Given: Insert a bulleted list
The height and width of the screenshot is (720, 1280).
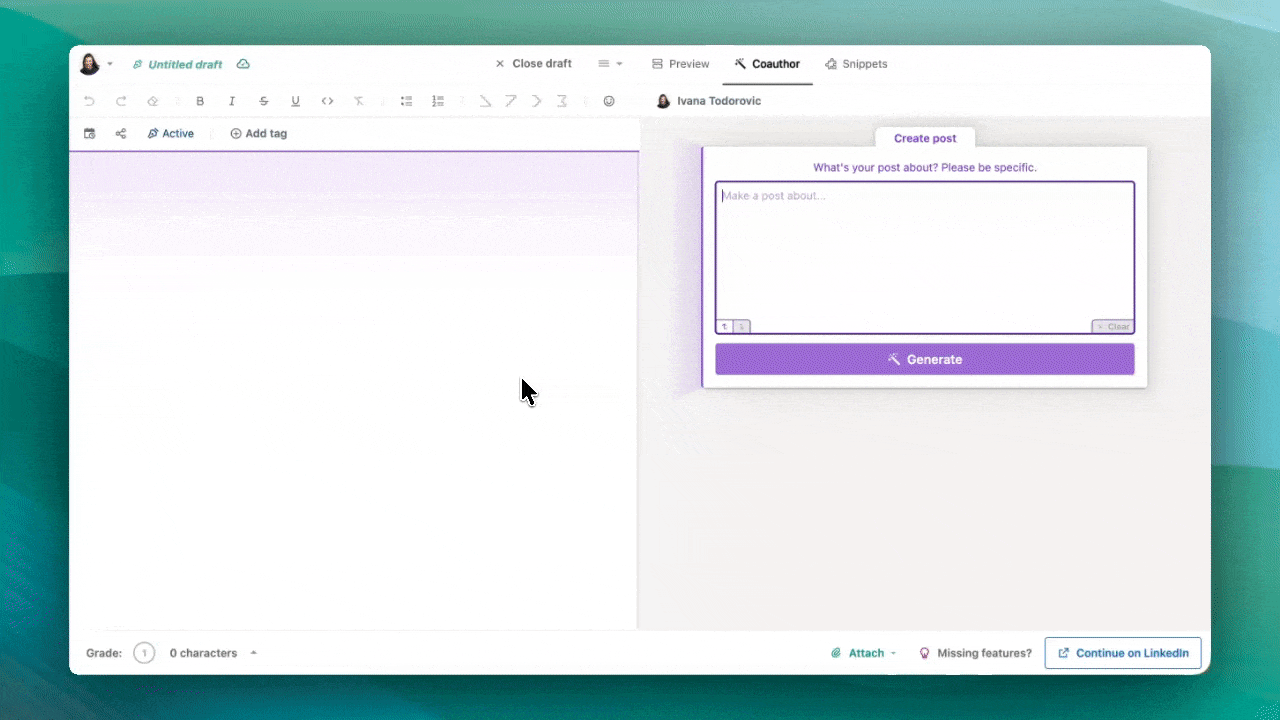Looking at the screenshot, I should (x=406, y=101).
